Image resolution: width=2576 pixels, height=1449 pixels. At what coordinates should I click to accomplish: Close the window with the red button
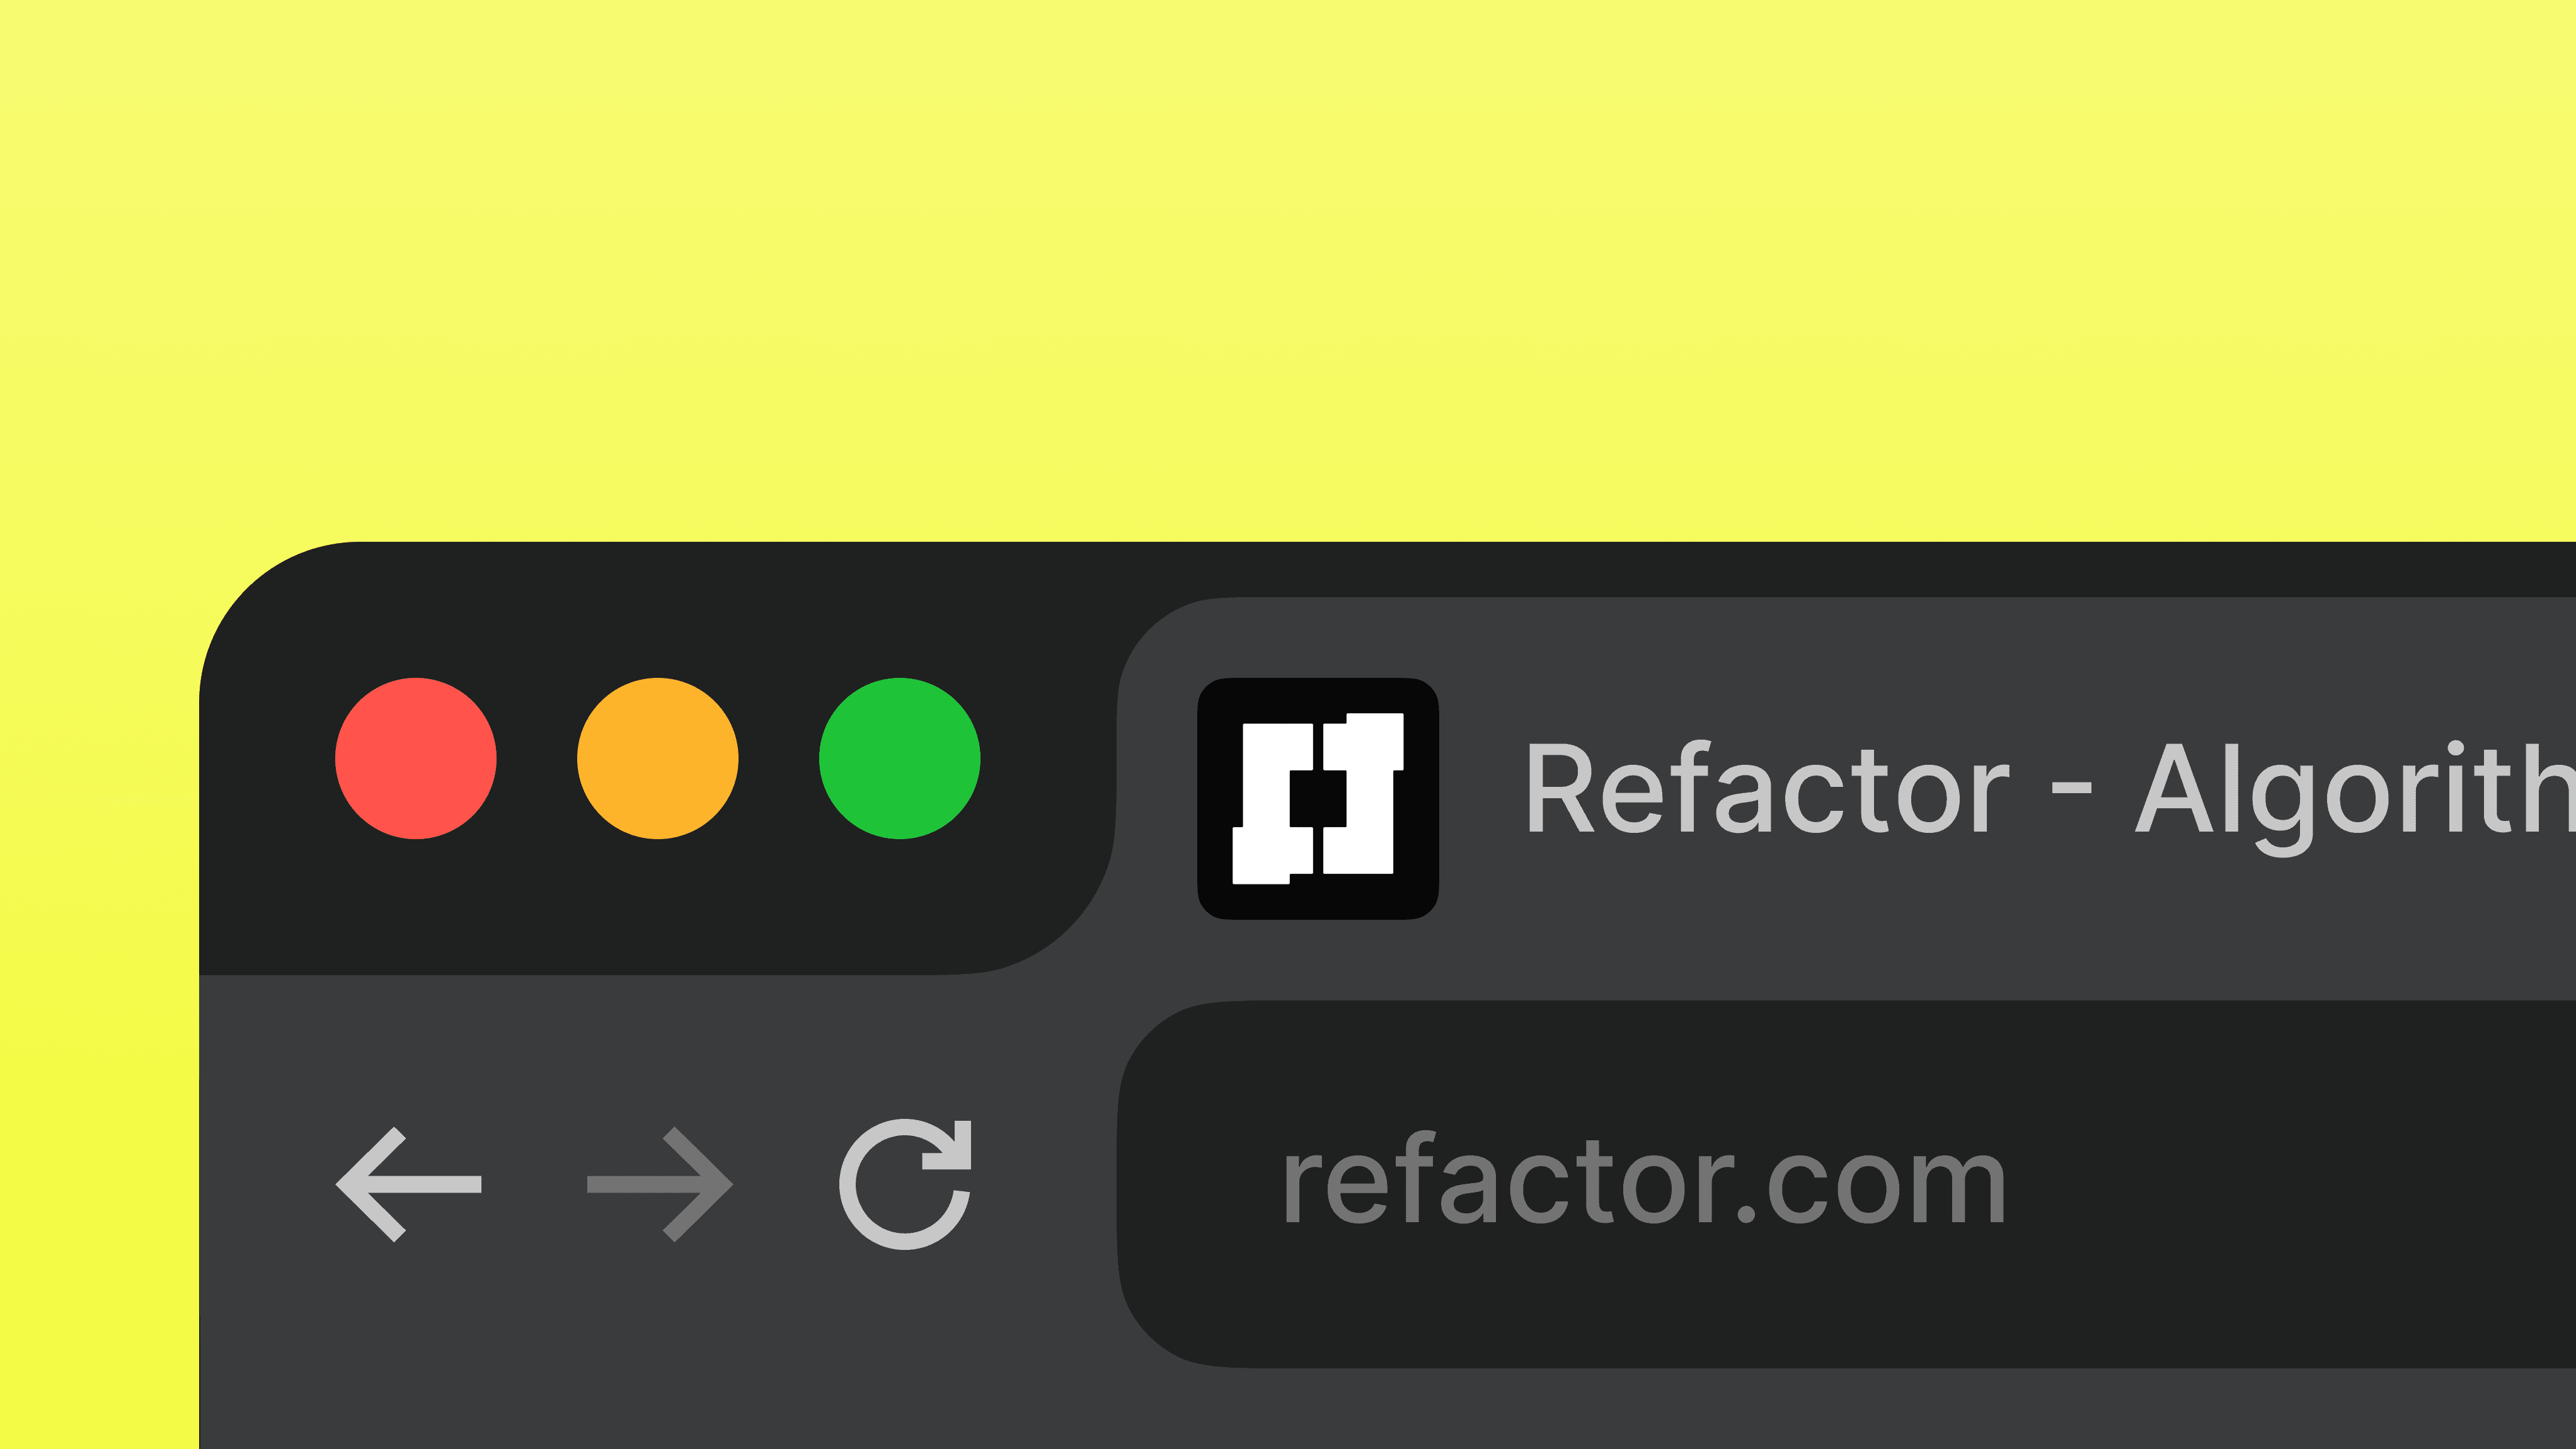(416, 758)
